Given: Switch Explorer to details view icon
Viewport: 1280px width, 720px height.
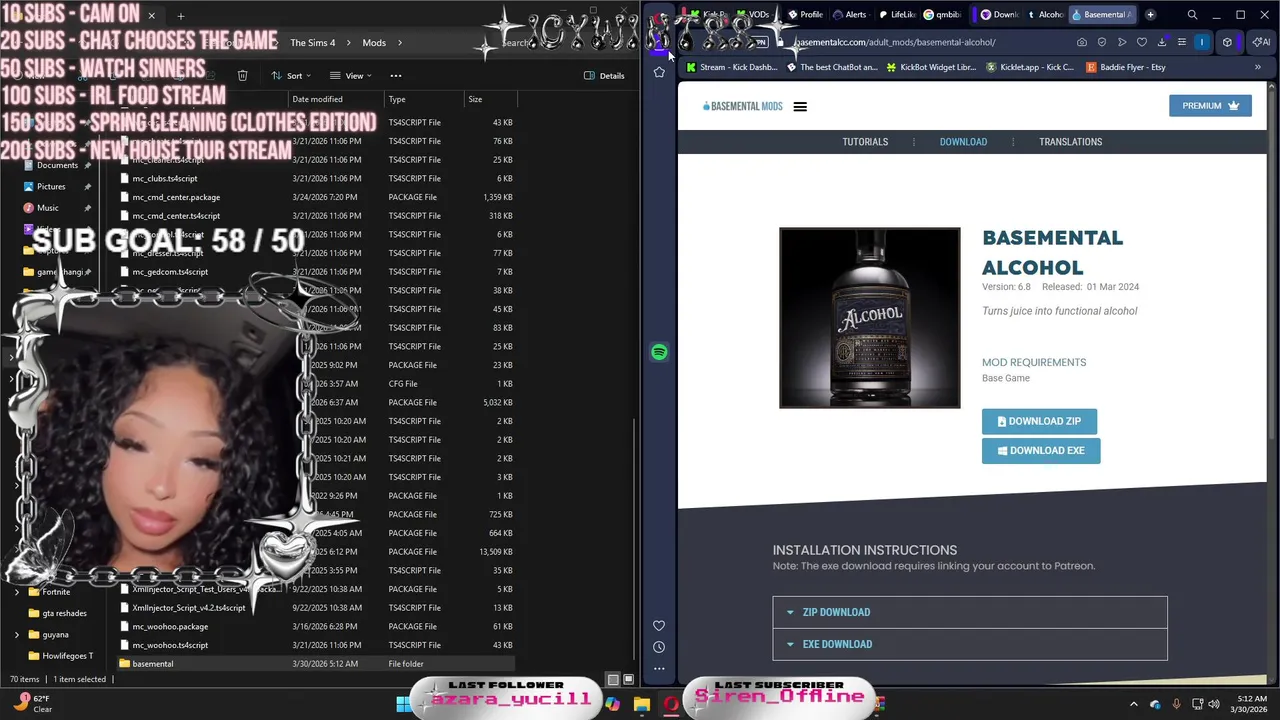Looking at the screenshot, I should (x=613, y=679).
